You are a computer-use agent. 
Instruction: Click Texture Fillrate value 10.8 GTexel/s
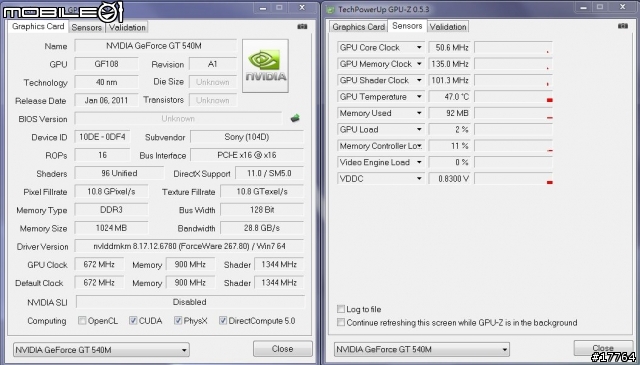(262, 191)
